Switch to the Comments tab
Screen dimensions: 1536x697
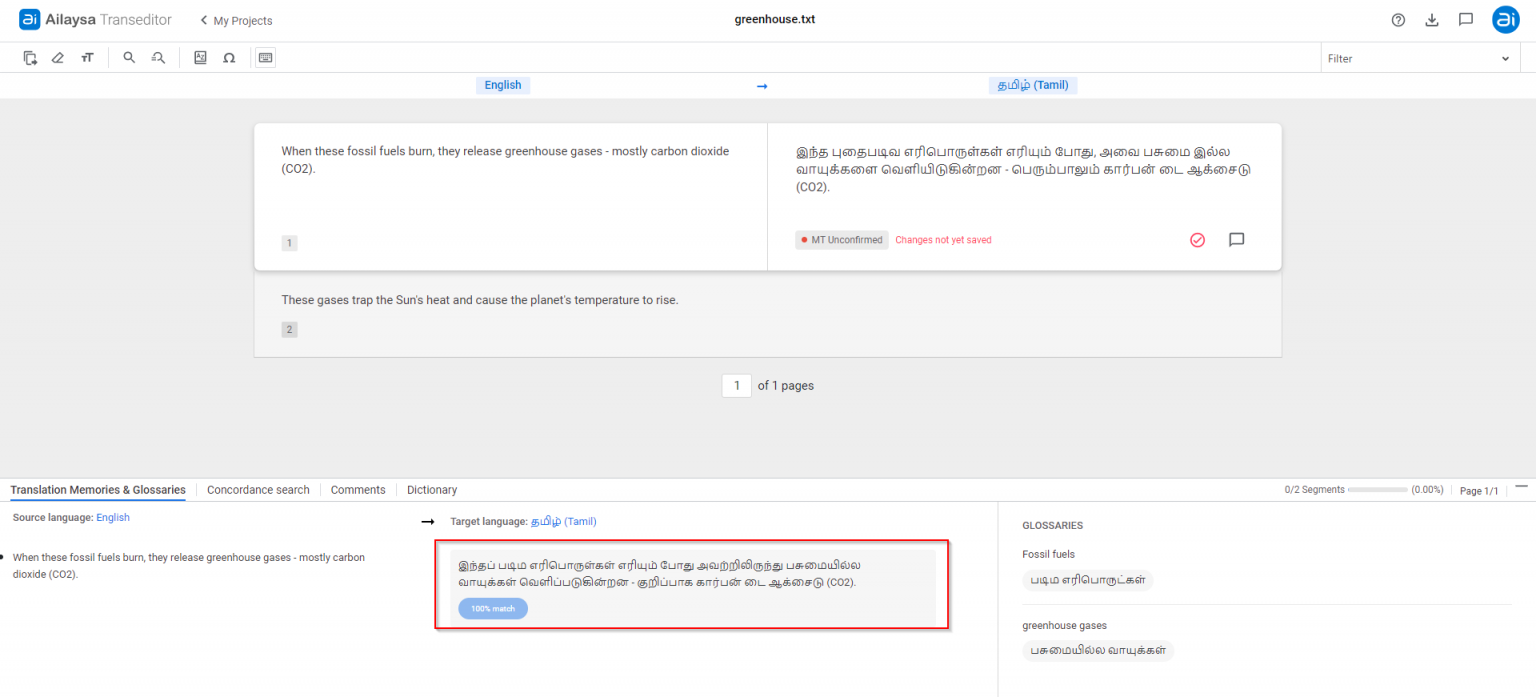pos(357,489)
